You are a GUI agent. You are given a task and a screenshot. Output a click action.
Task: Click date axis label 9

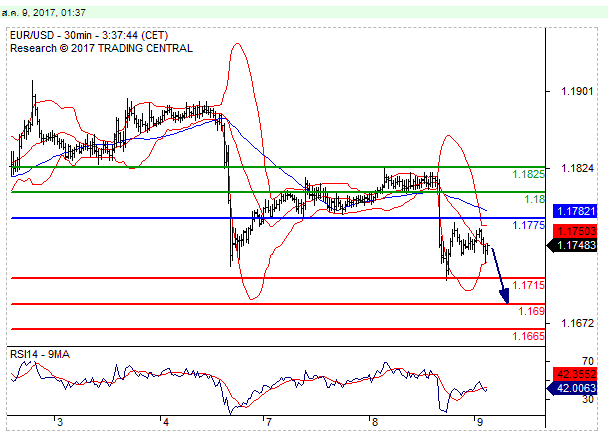coord(480,422)
